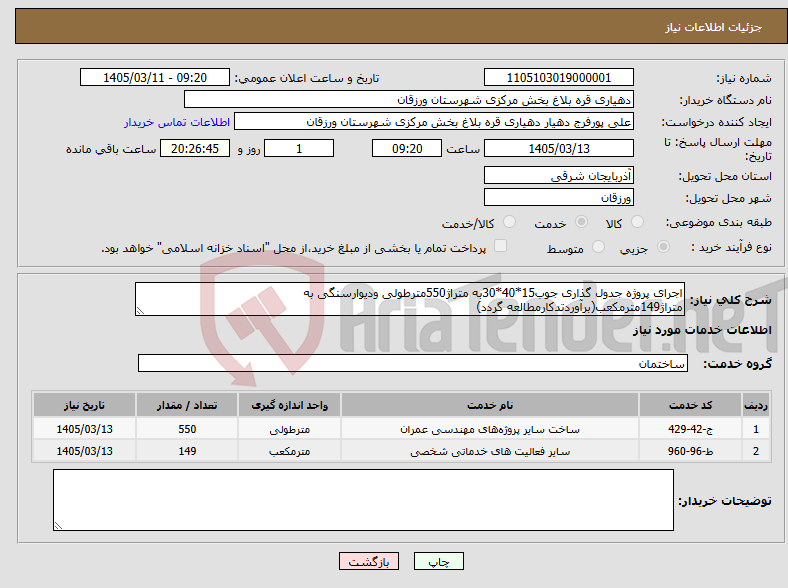Click the تعداد / مقدار column header
The height and width of the screenshot is (588, 788).
pos(187,405)
